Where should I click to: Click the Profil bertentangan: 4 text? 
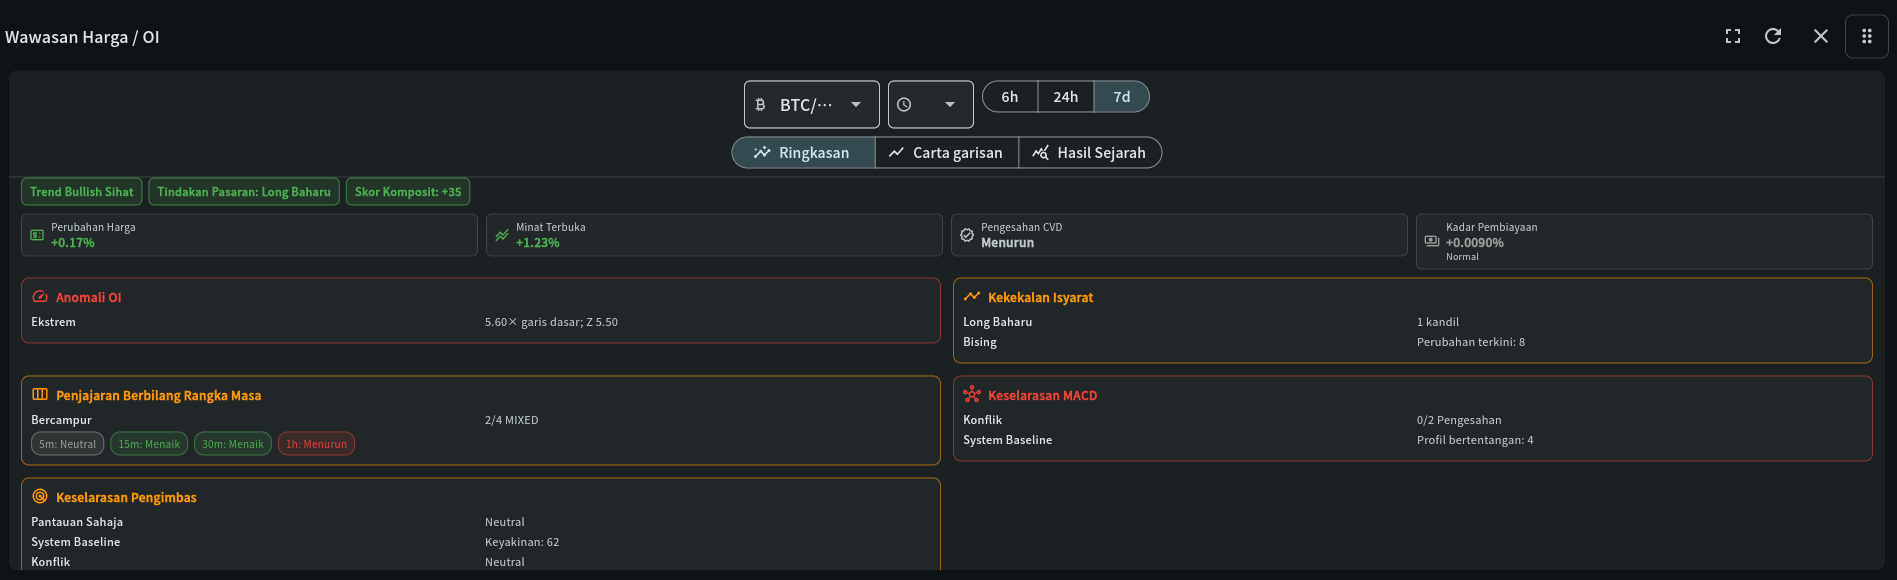pos(1475,440)
